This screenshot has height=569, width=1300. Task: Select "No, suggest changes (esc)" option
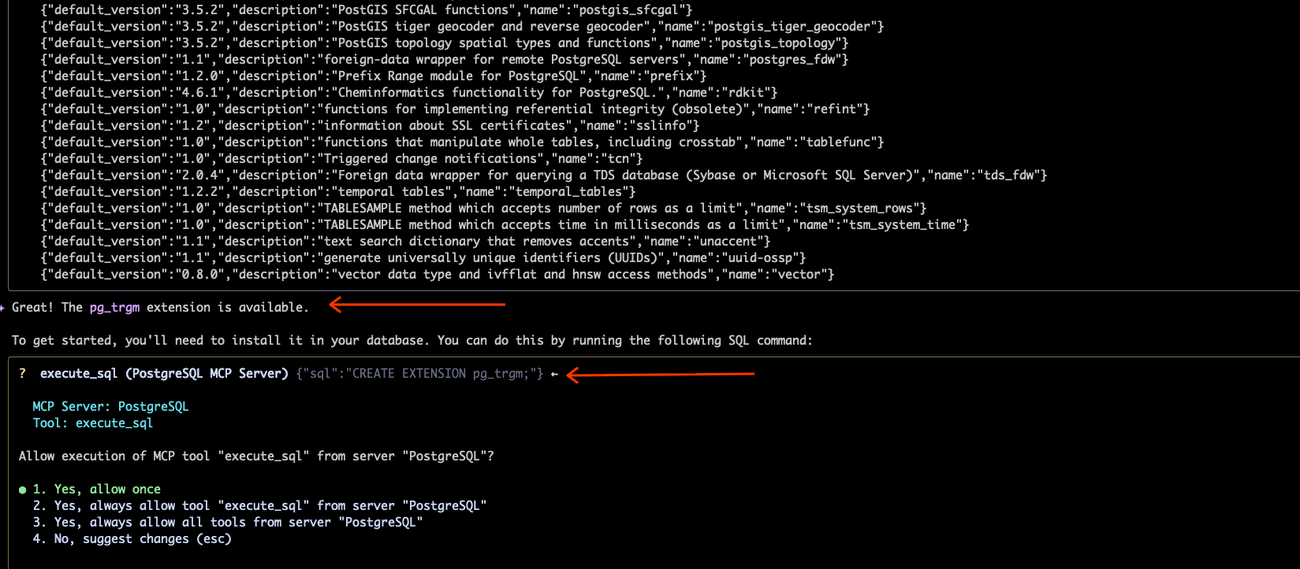(131, 538)
